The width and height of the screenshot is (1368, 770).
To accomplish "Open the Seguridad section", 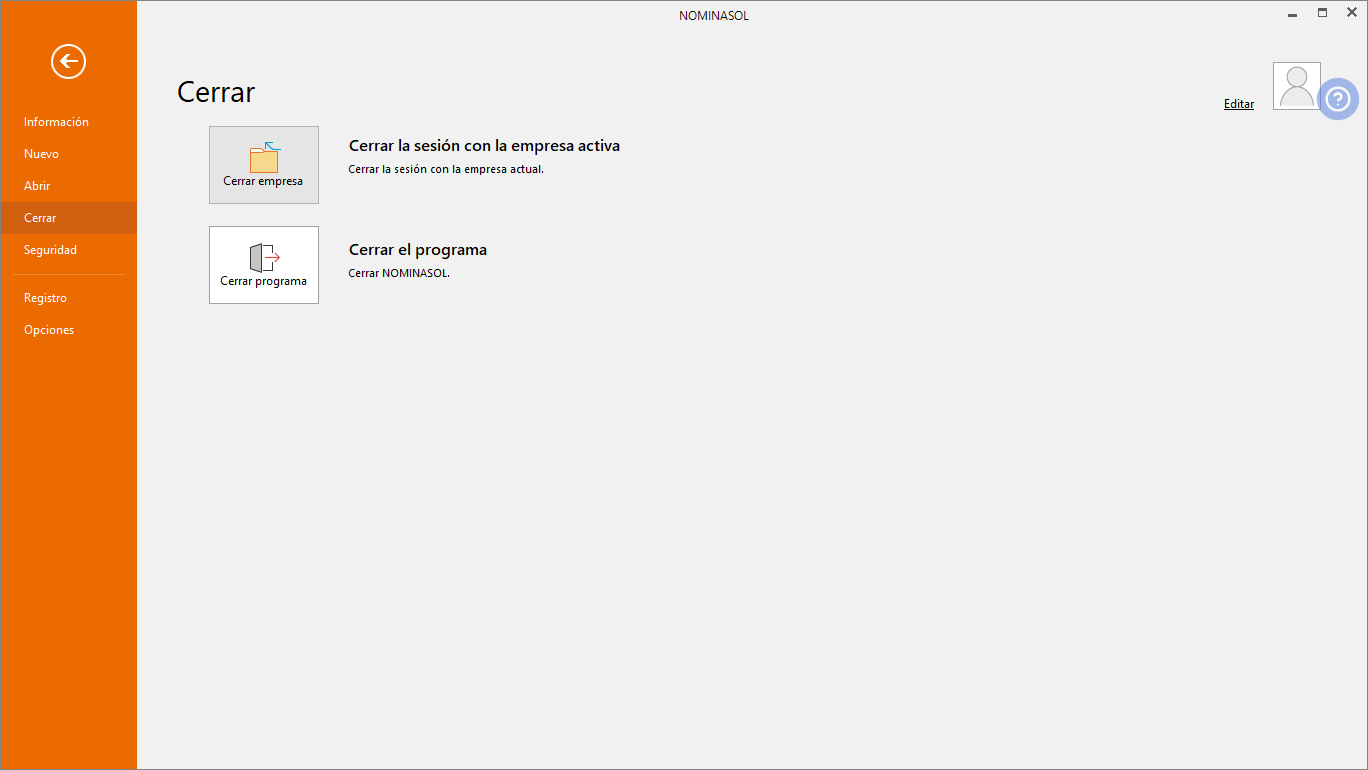I will pos(69,250).
